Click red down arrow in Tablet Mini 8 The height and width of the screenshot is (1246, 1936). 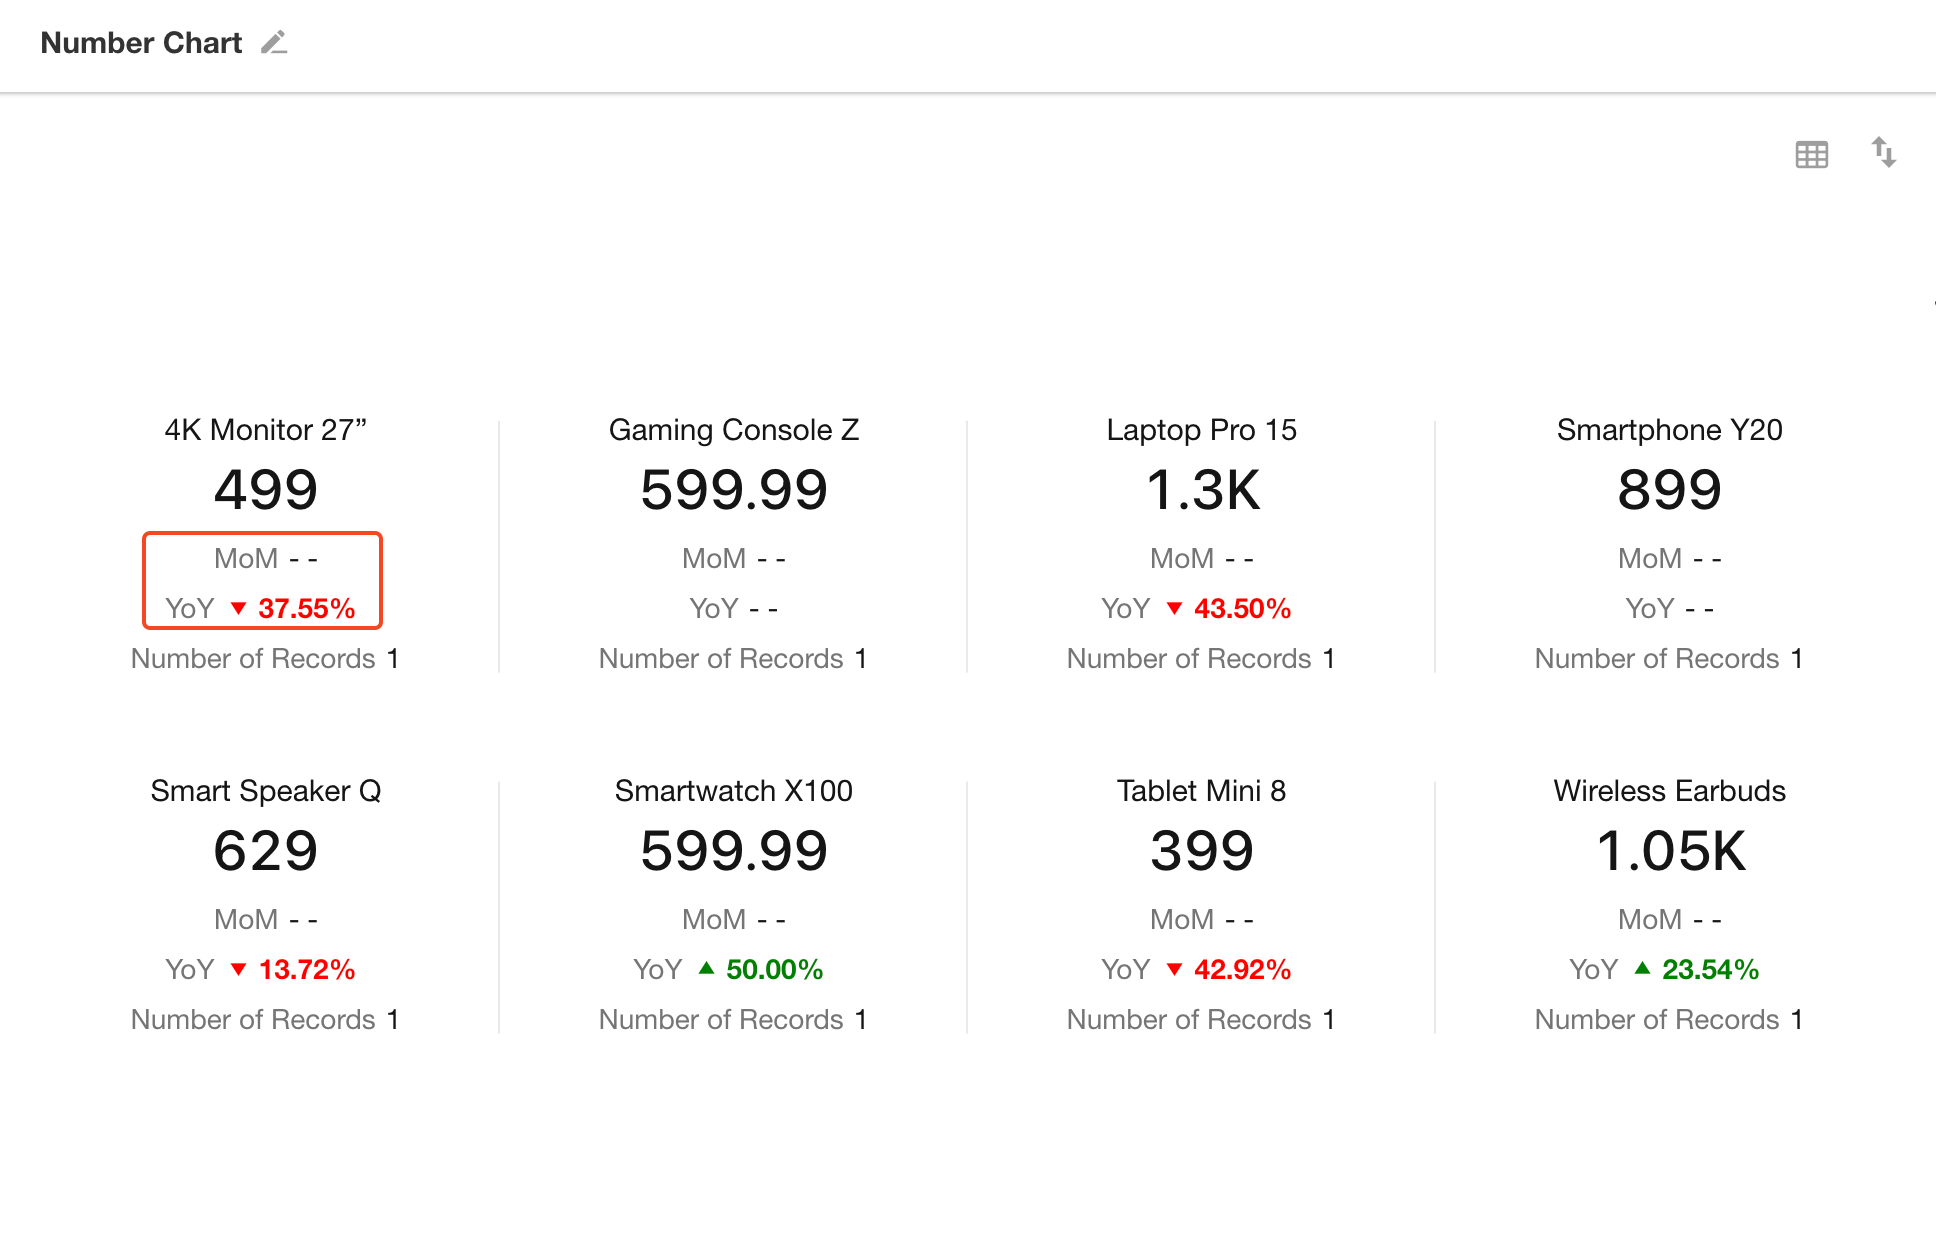tap(1174, 969)
